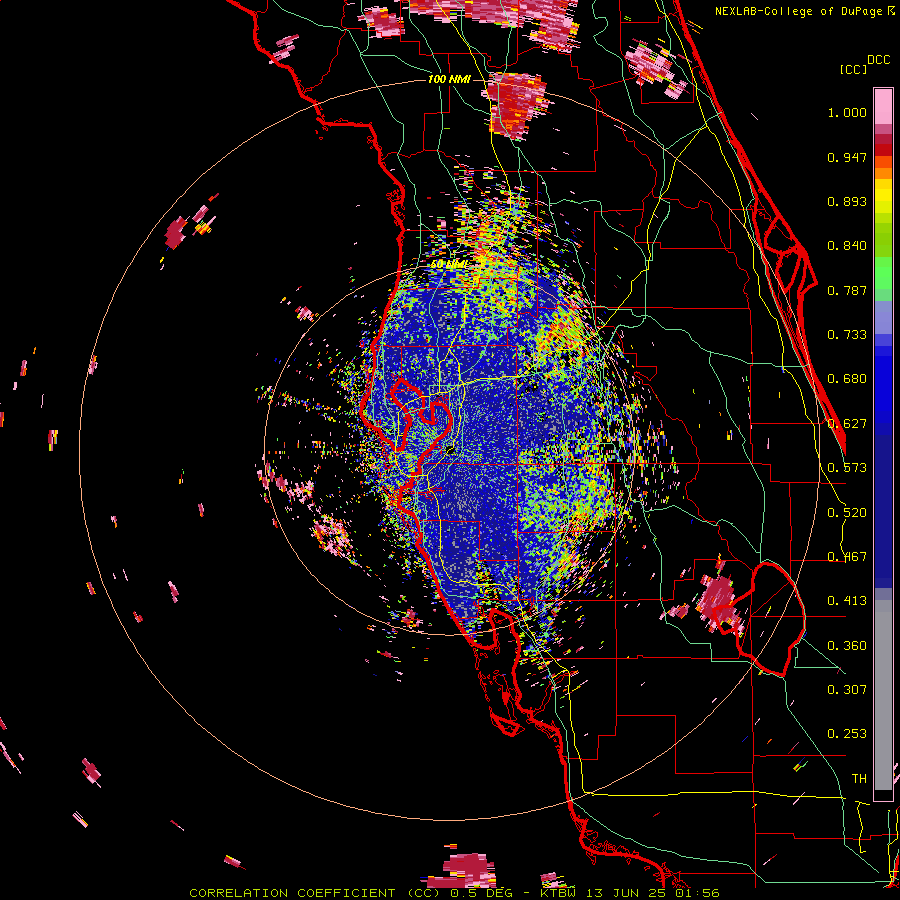Select the 0.680 value on the scale

tap(847, 379)
